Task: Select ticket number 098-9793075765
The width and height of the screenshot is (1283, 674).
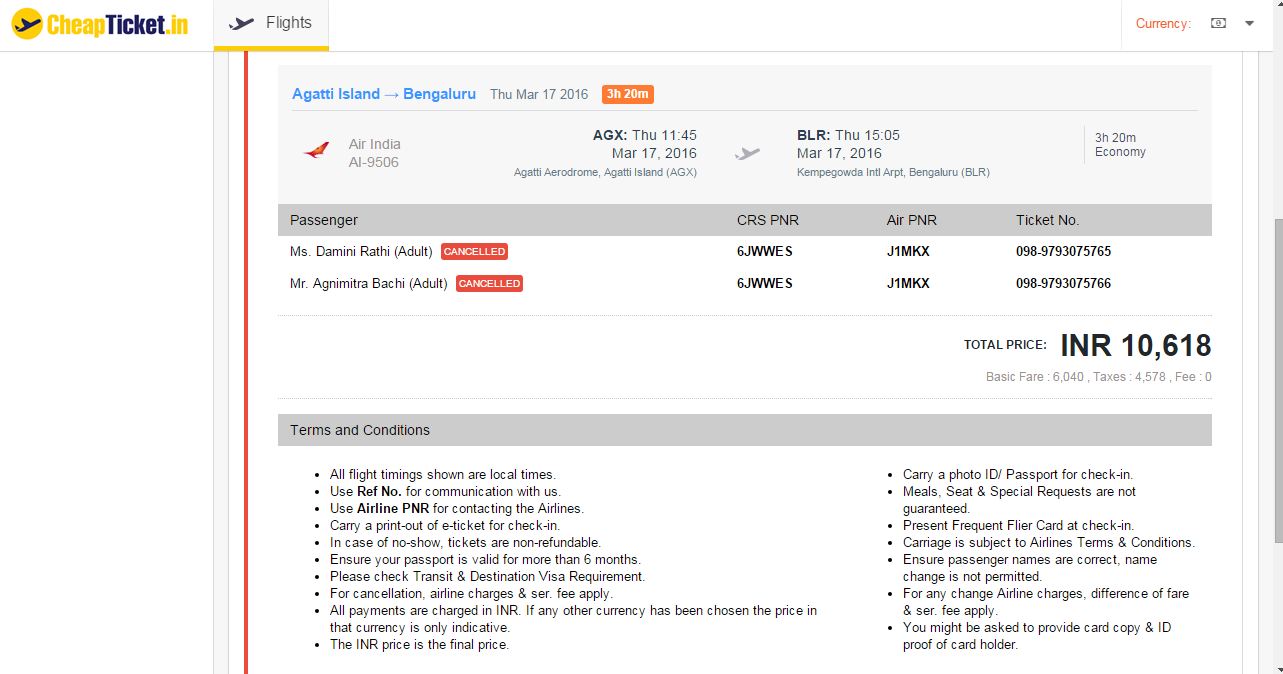Action: tap(1063, 252)
